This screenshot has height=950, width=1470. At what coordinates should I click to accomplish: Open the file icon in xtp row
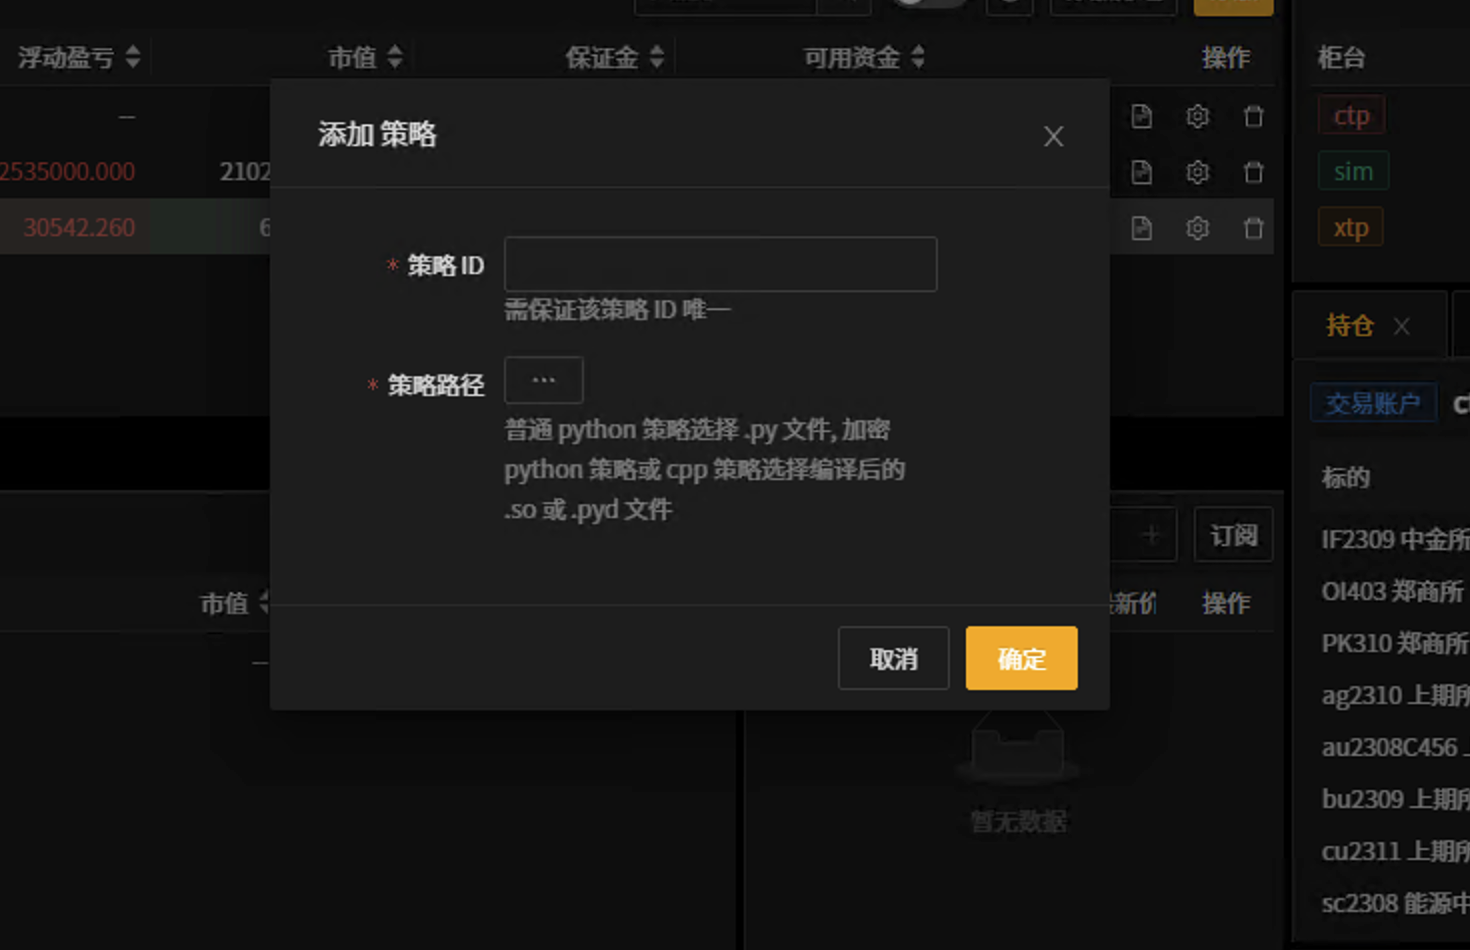pos(1141,228)
